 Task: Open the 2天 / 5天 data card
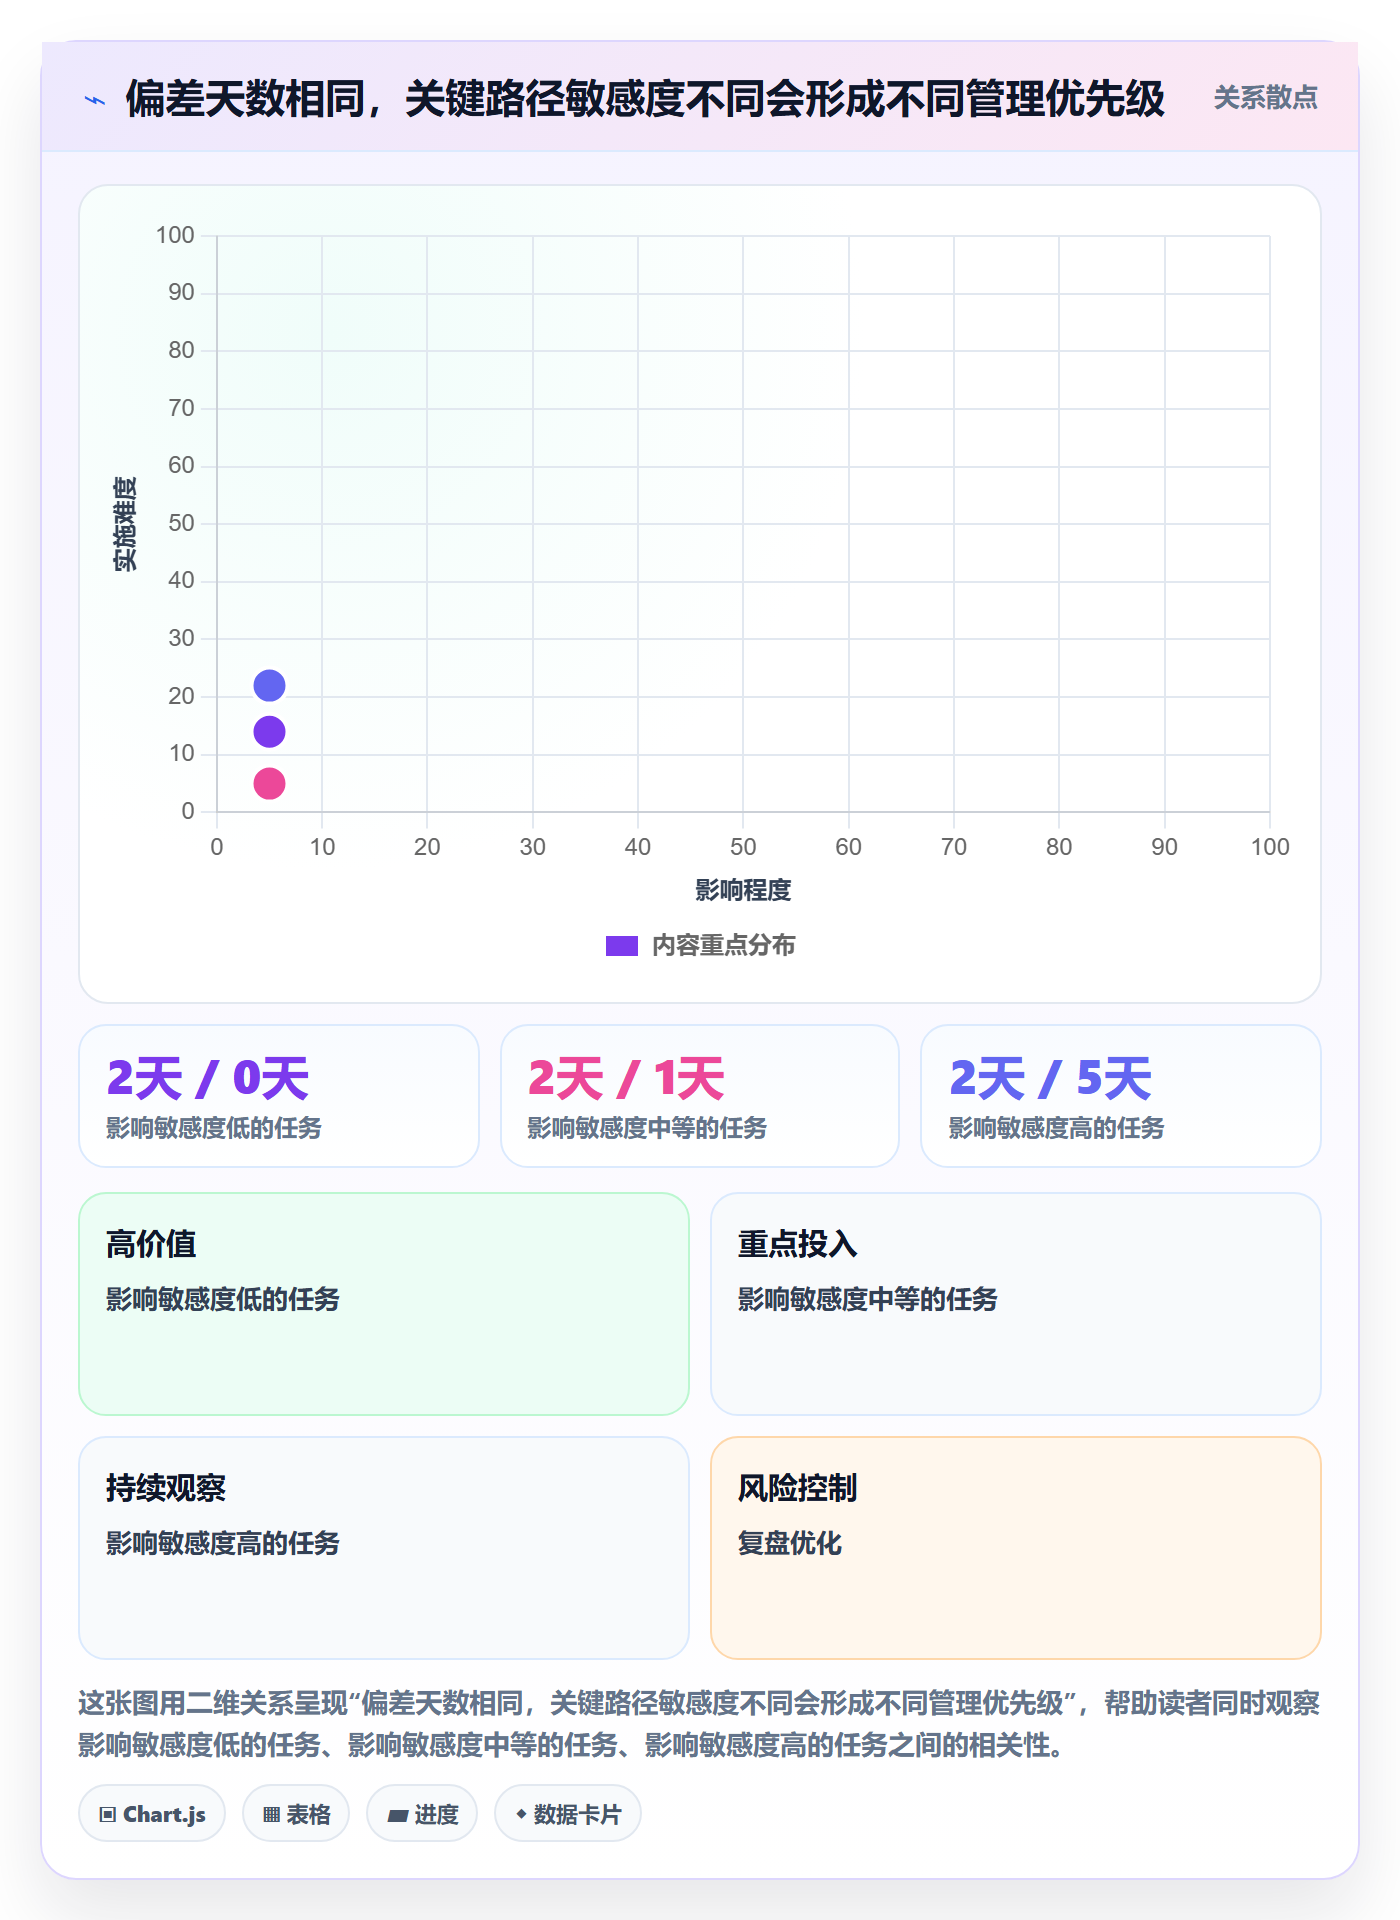click(1121, 1096)
